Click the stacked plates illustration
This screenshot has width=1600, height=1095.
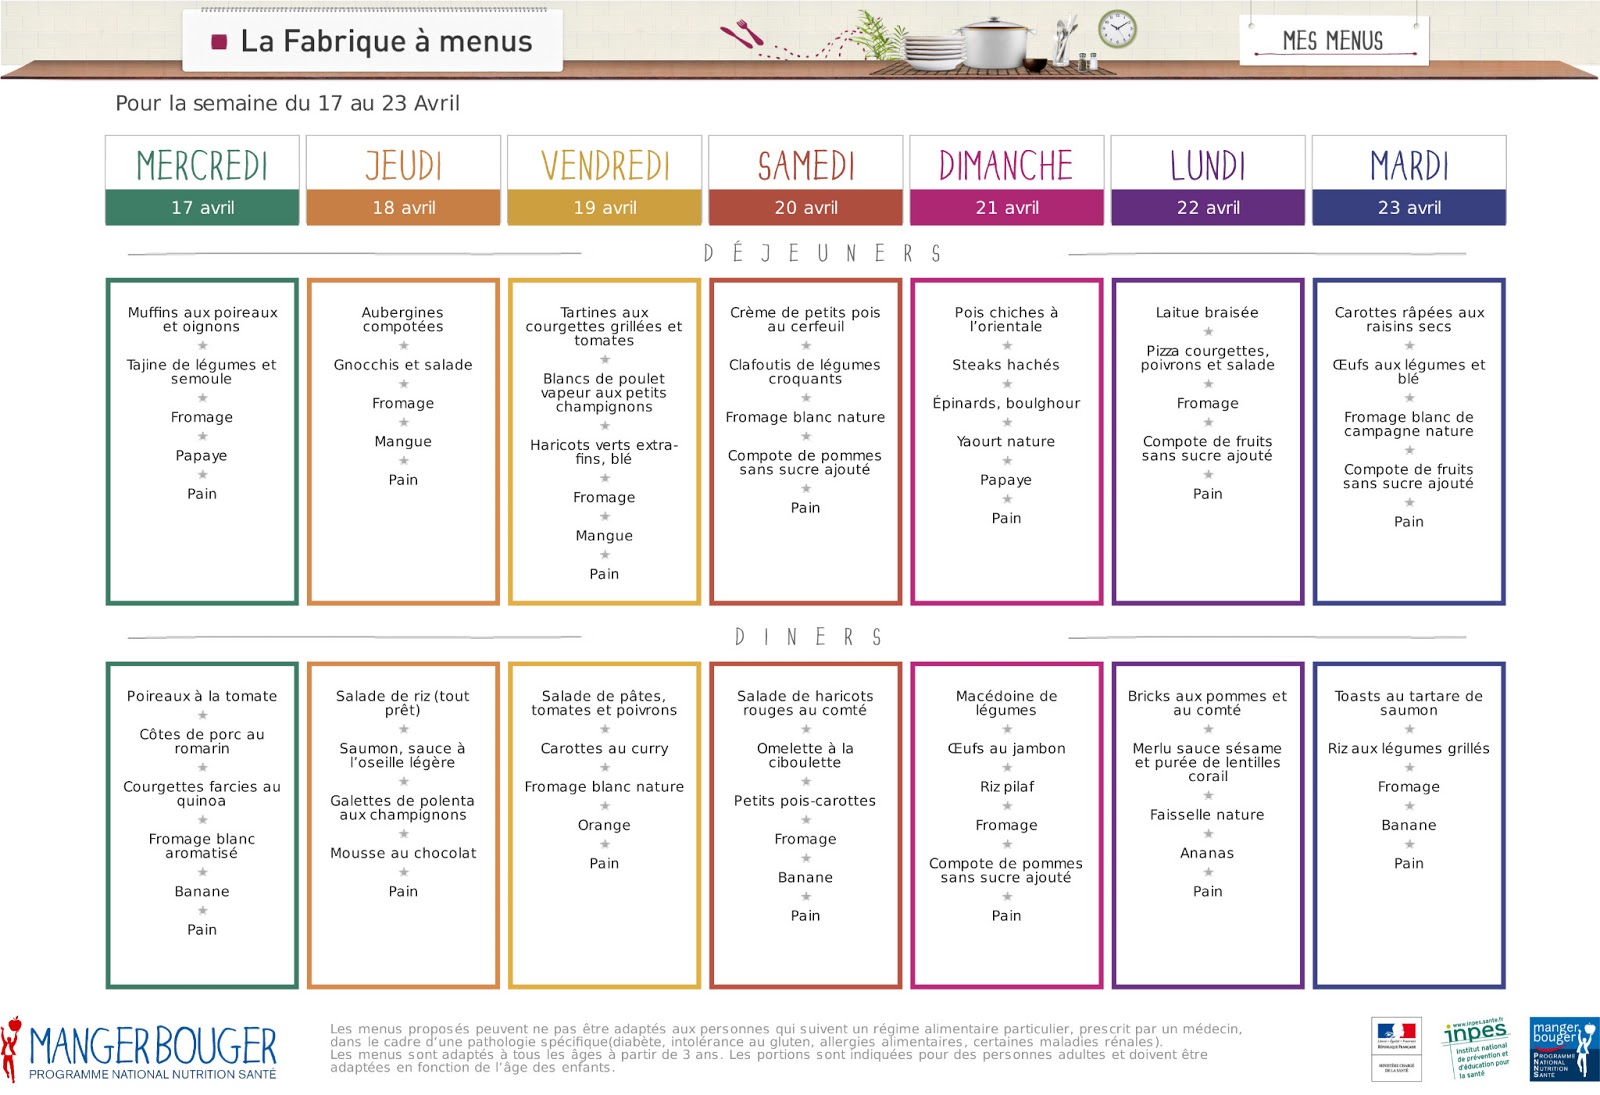pos(932,52)
